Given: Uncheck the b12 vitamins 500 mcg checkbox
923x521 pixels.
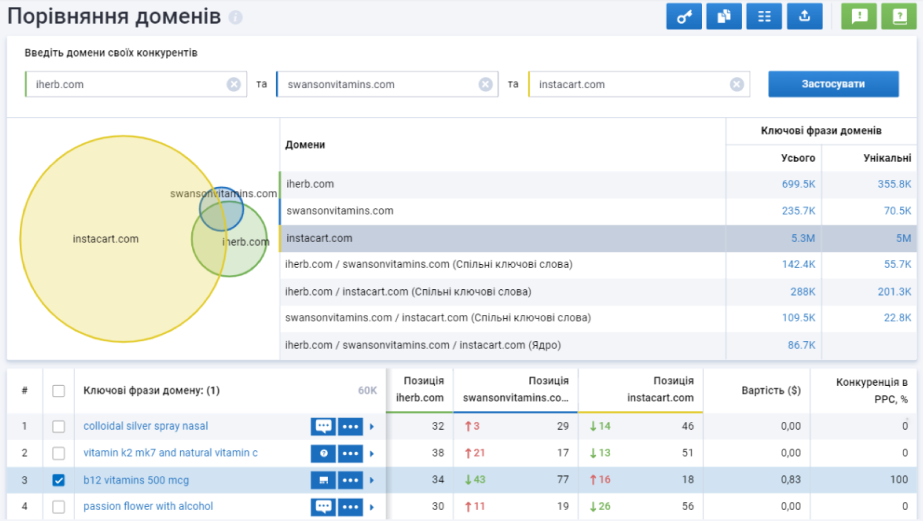Looking at the screenshot, I should tap(58, 480).
